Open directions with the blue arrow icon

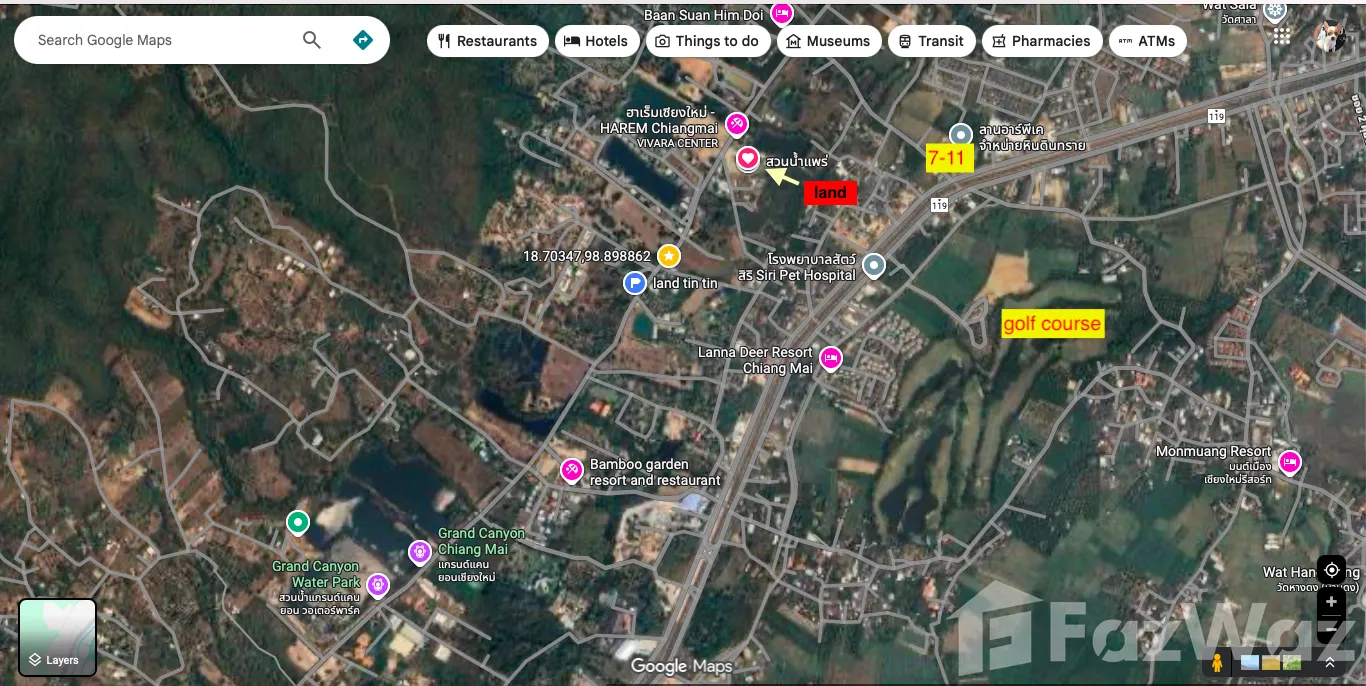click(362, 40)
